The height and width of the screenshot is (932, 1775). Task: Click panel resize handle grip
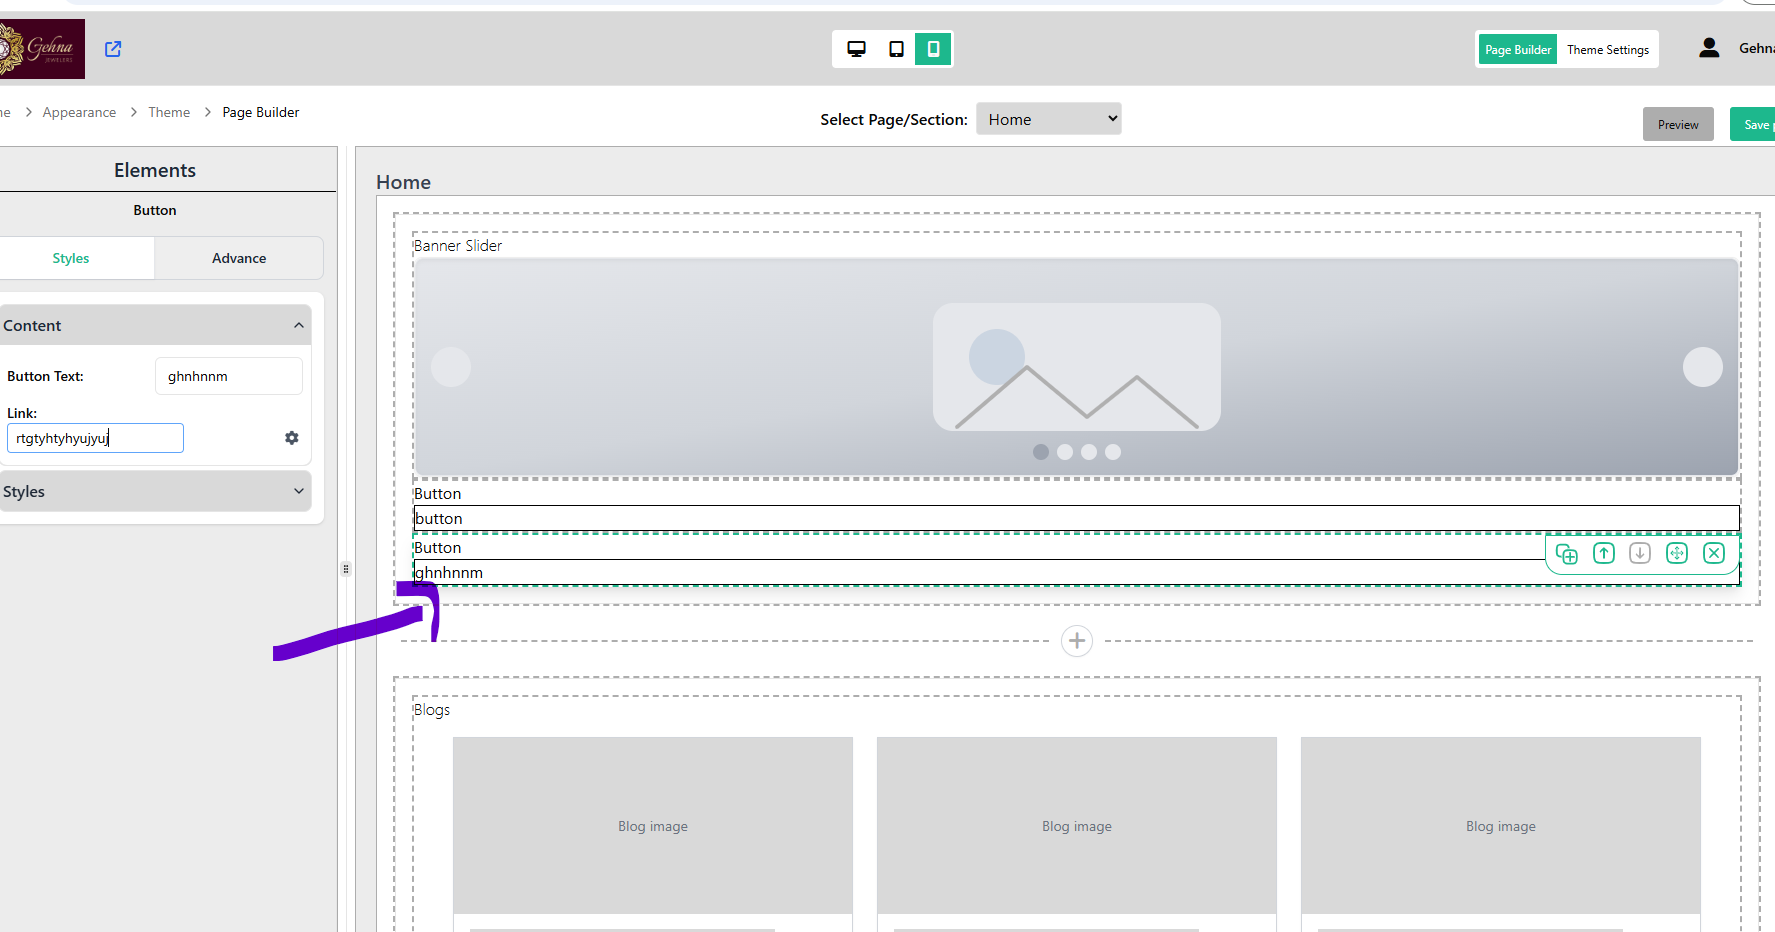pos(346,569)
